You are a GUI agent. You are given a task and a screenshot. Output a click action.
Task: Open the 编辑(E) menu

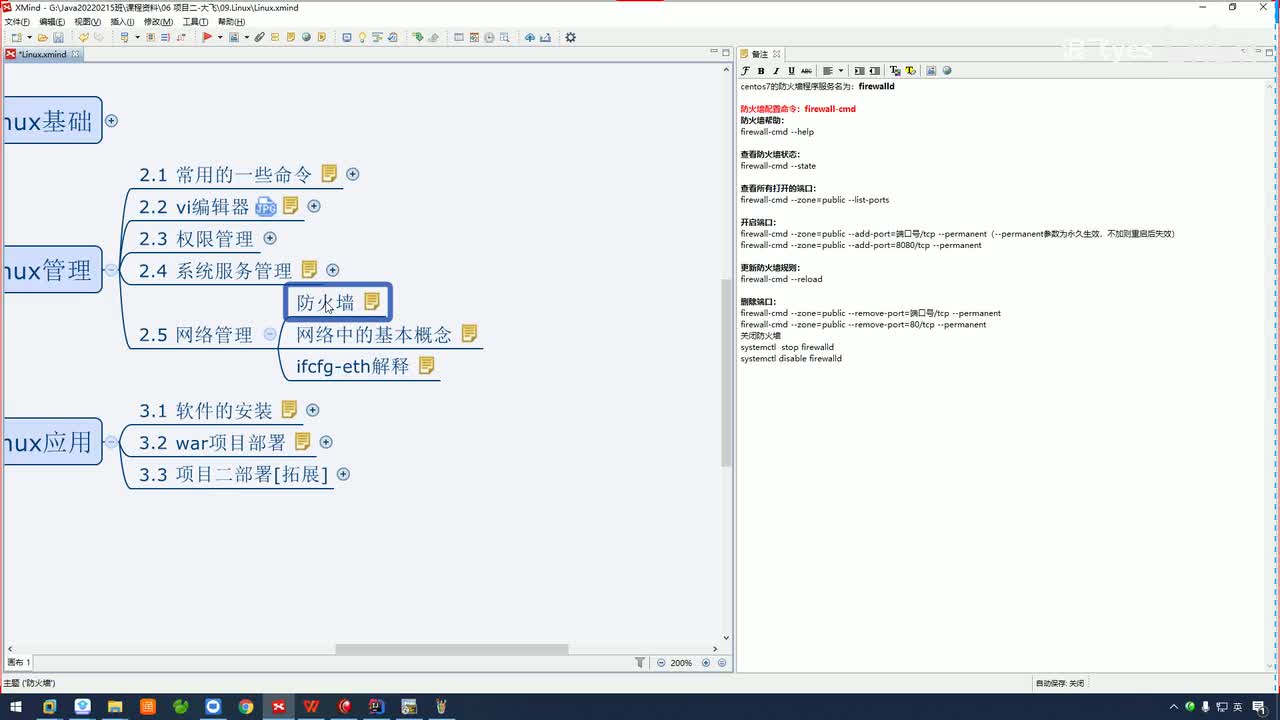tap(52, 21)
